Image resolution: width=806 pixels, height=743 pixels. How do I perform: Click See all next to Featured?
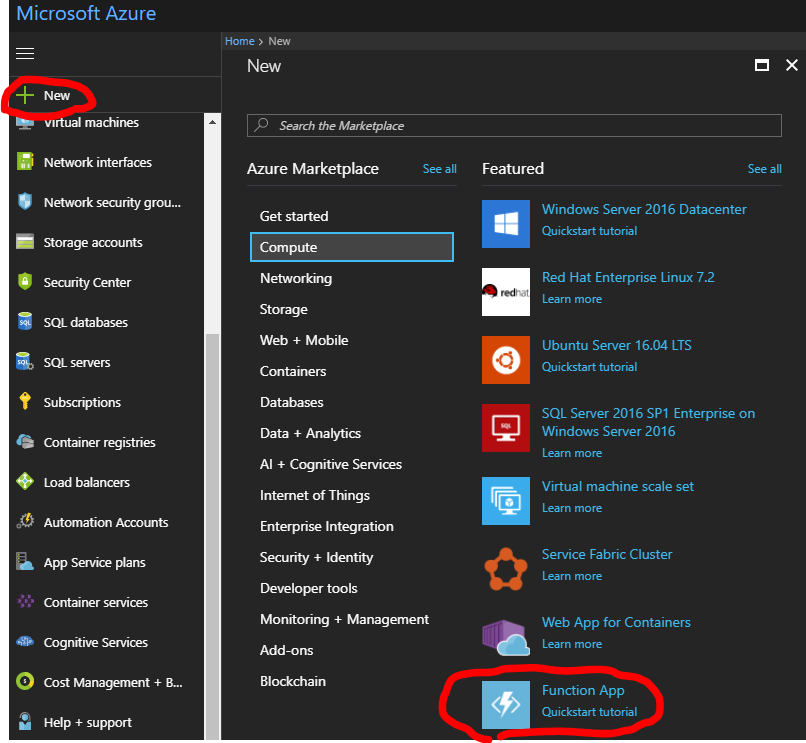coord(764,169)
